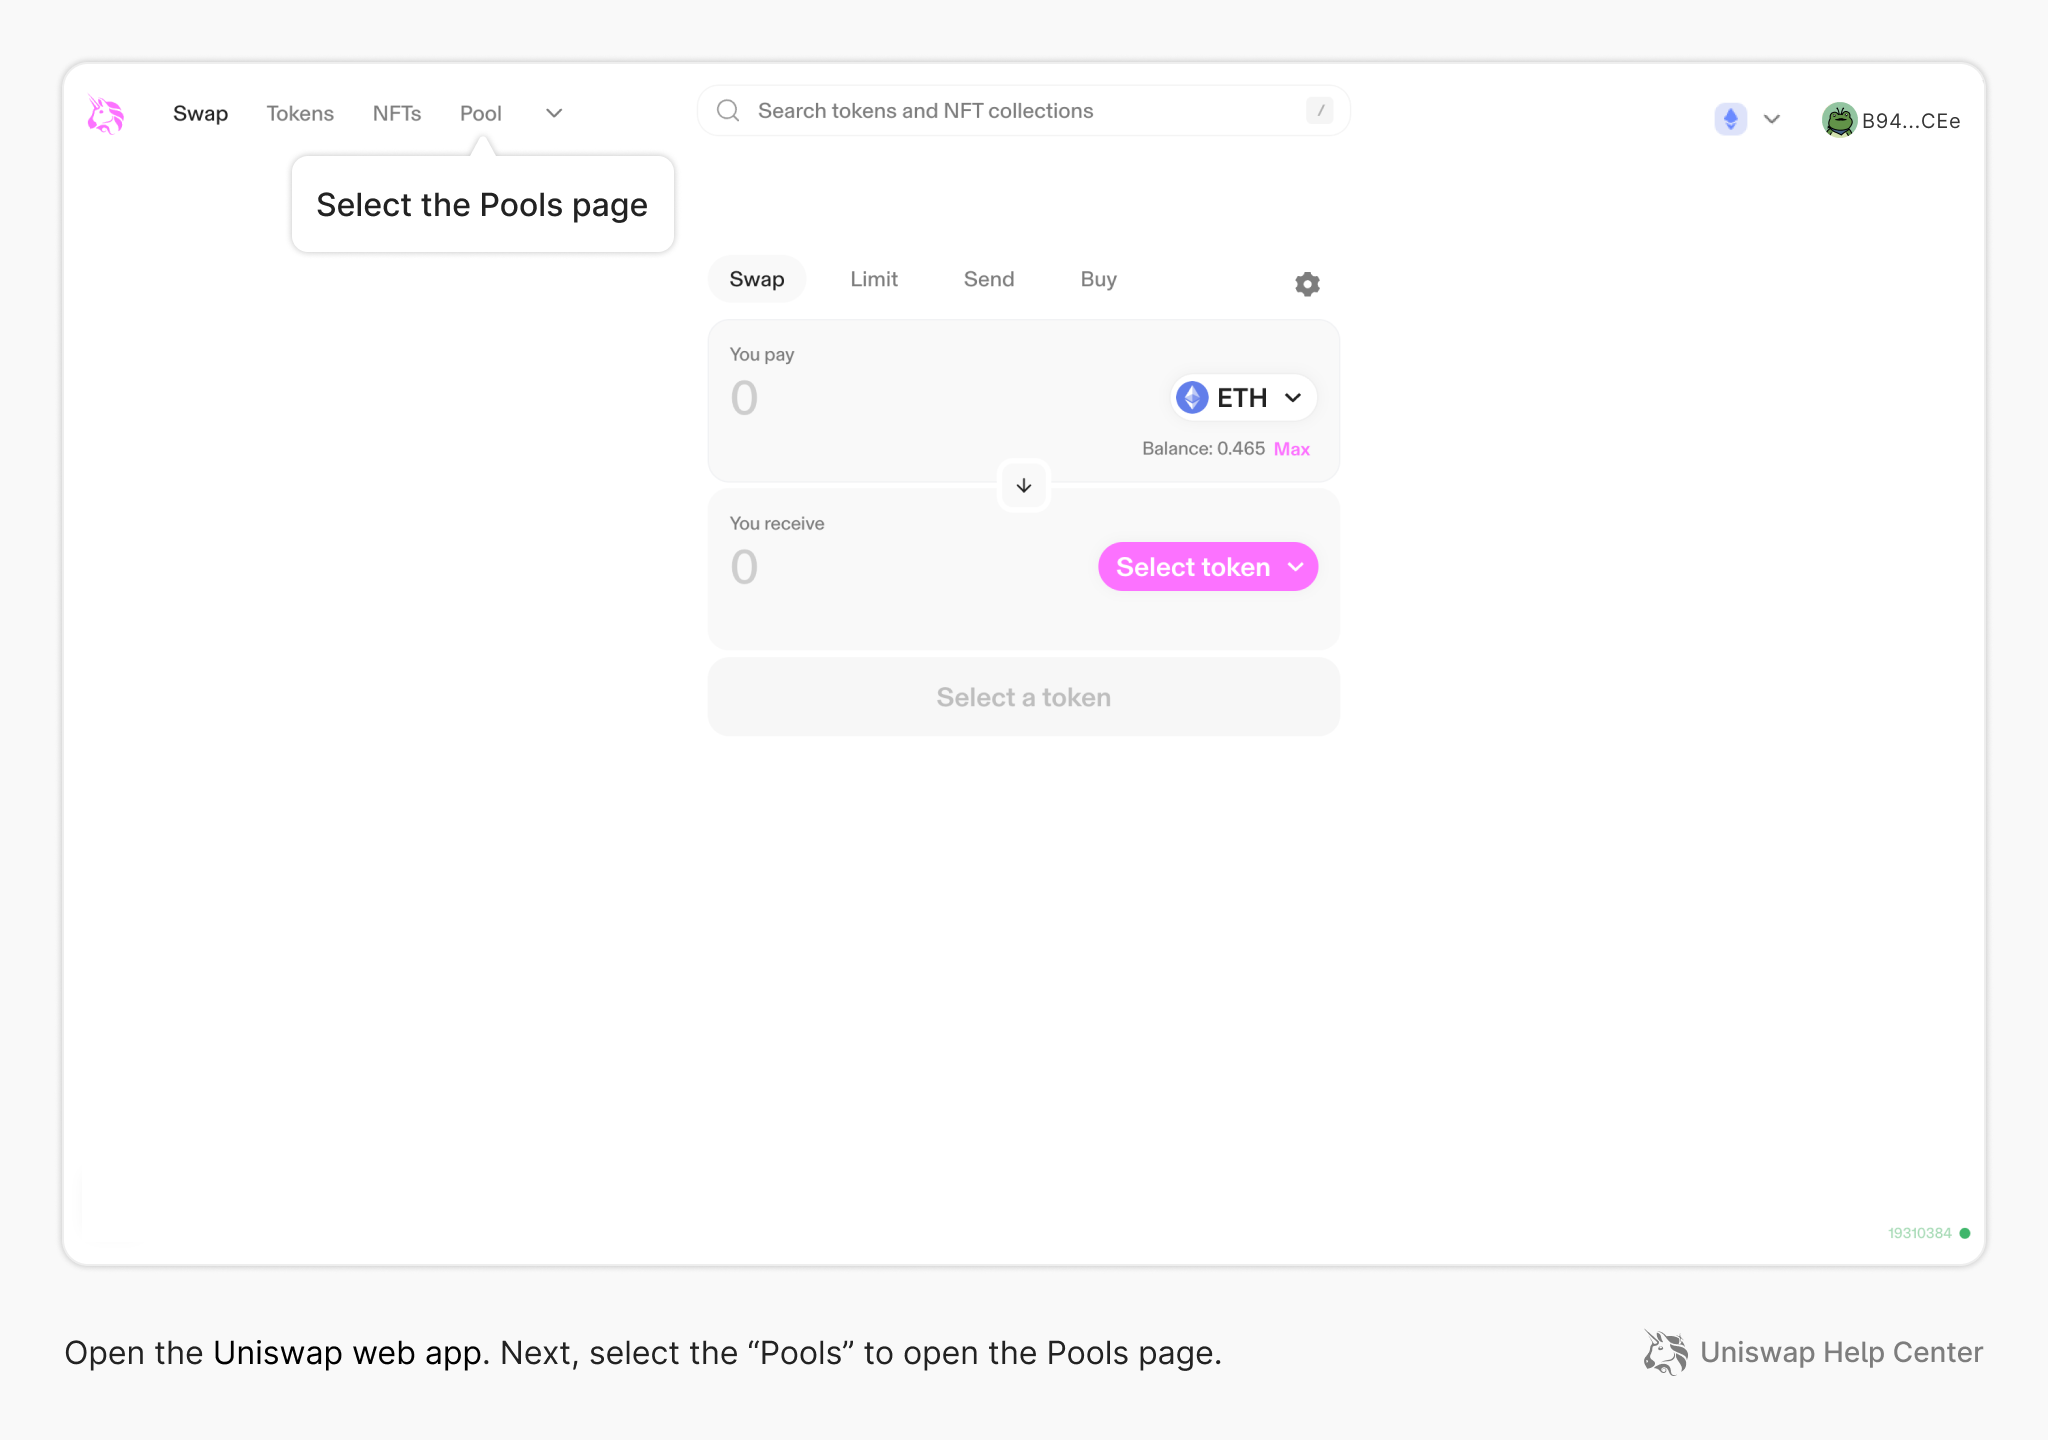Image resolution: width=2048 pixels, height=1440 pixels.
Task: Click the swap direction down-arrow button
Action: click(1023, 486)
